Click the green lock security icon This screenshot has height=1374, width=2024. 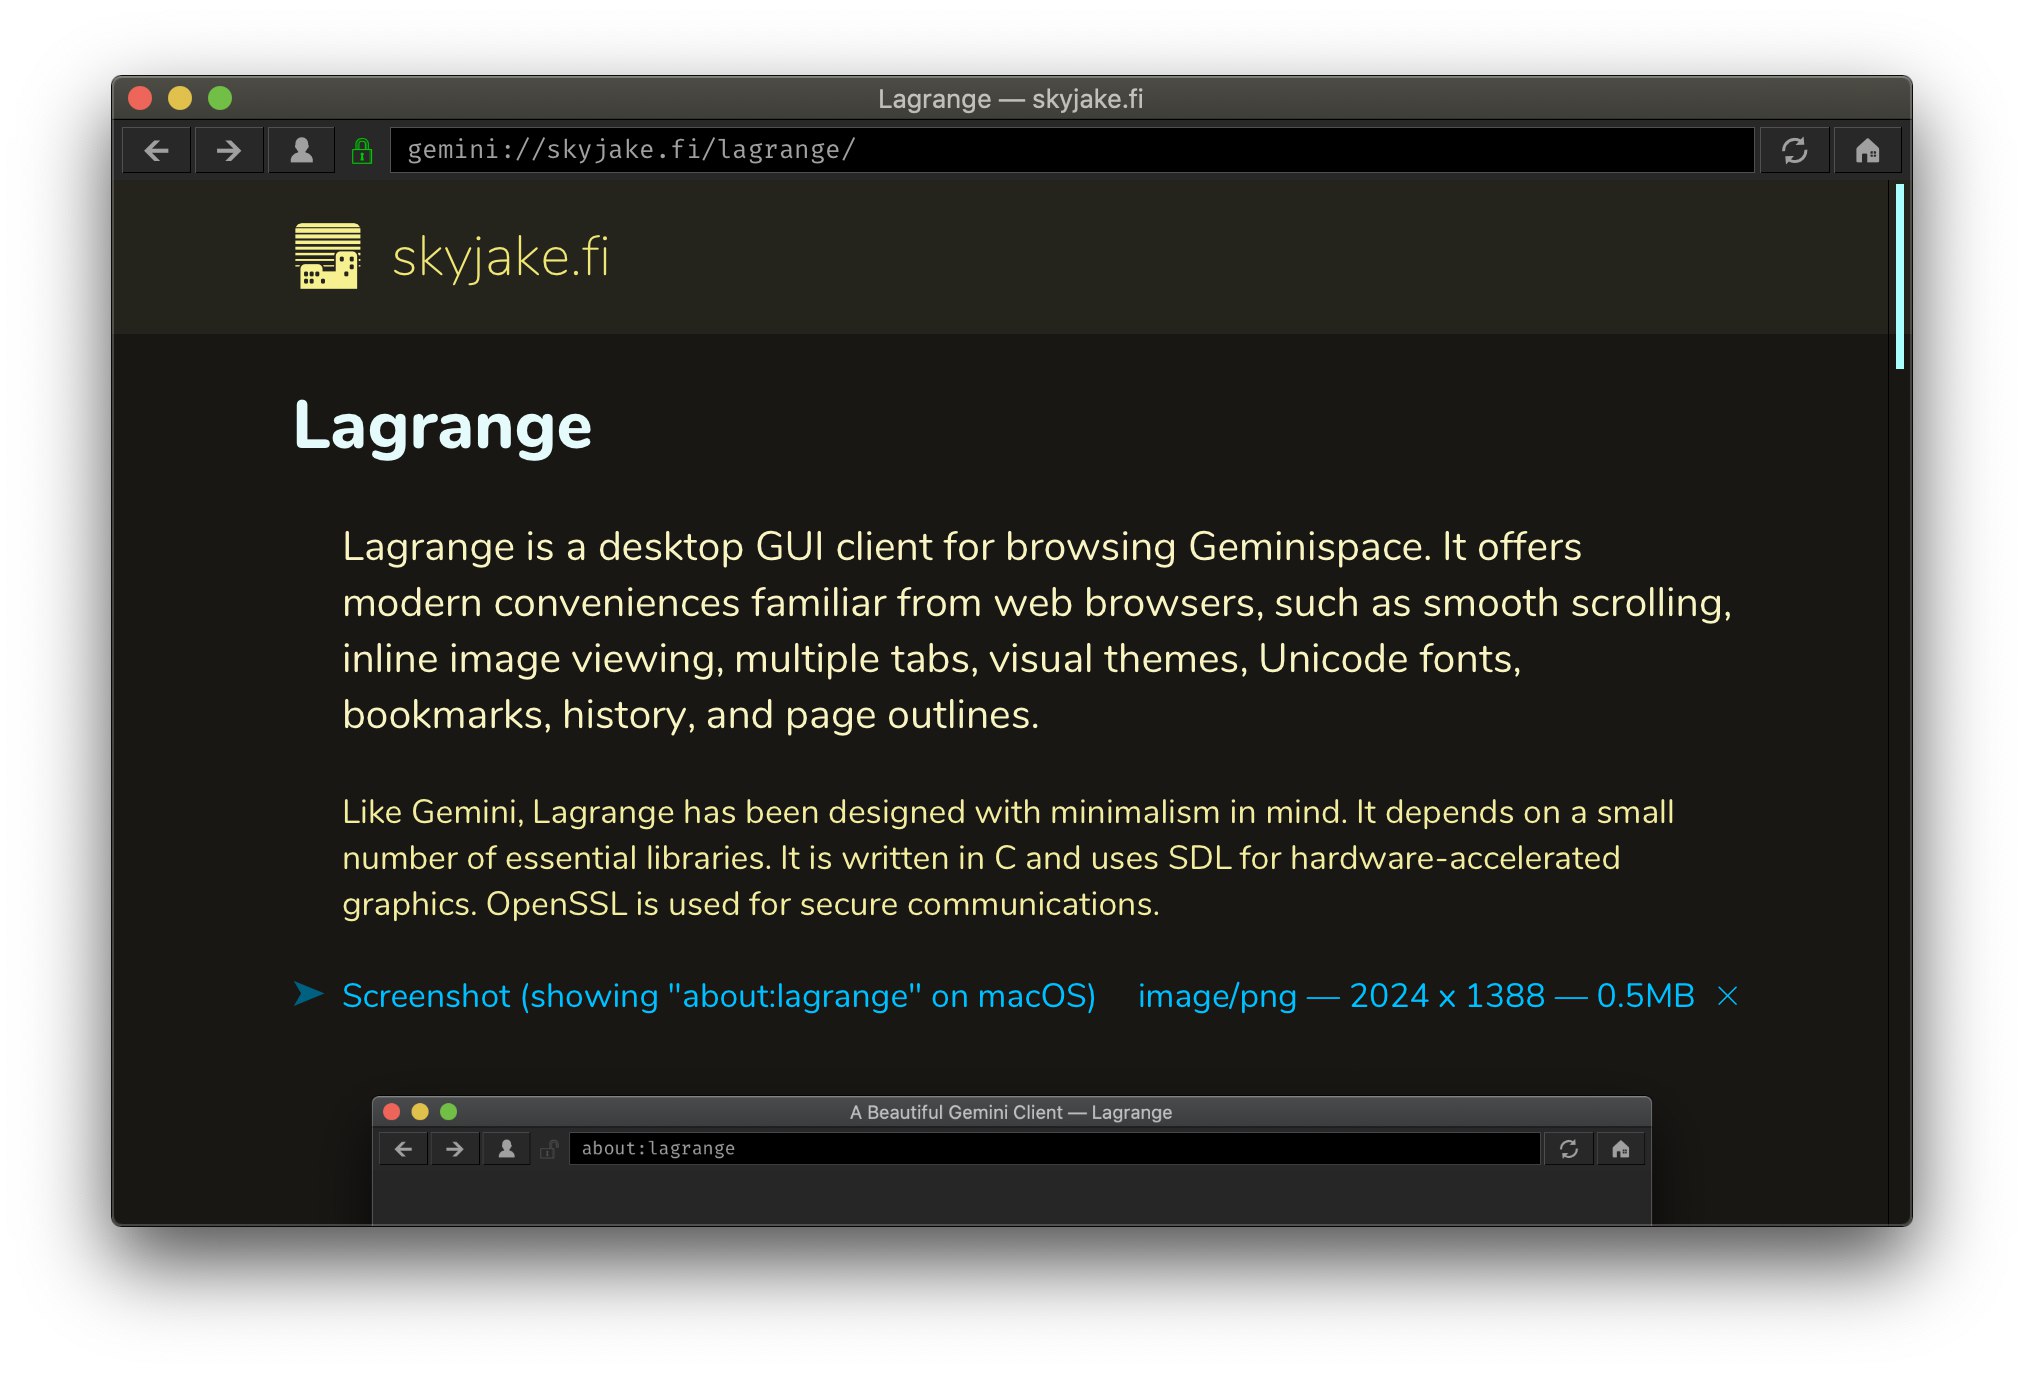(362, 151)
